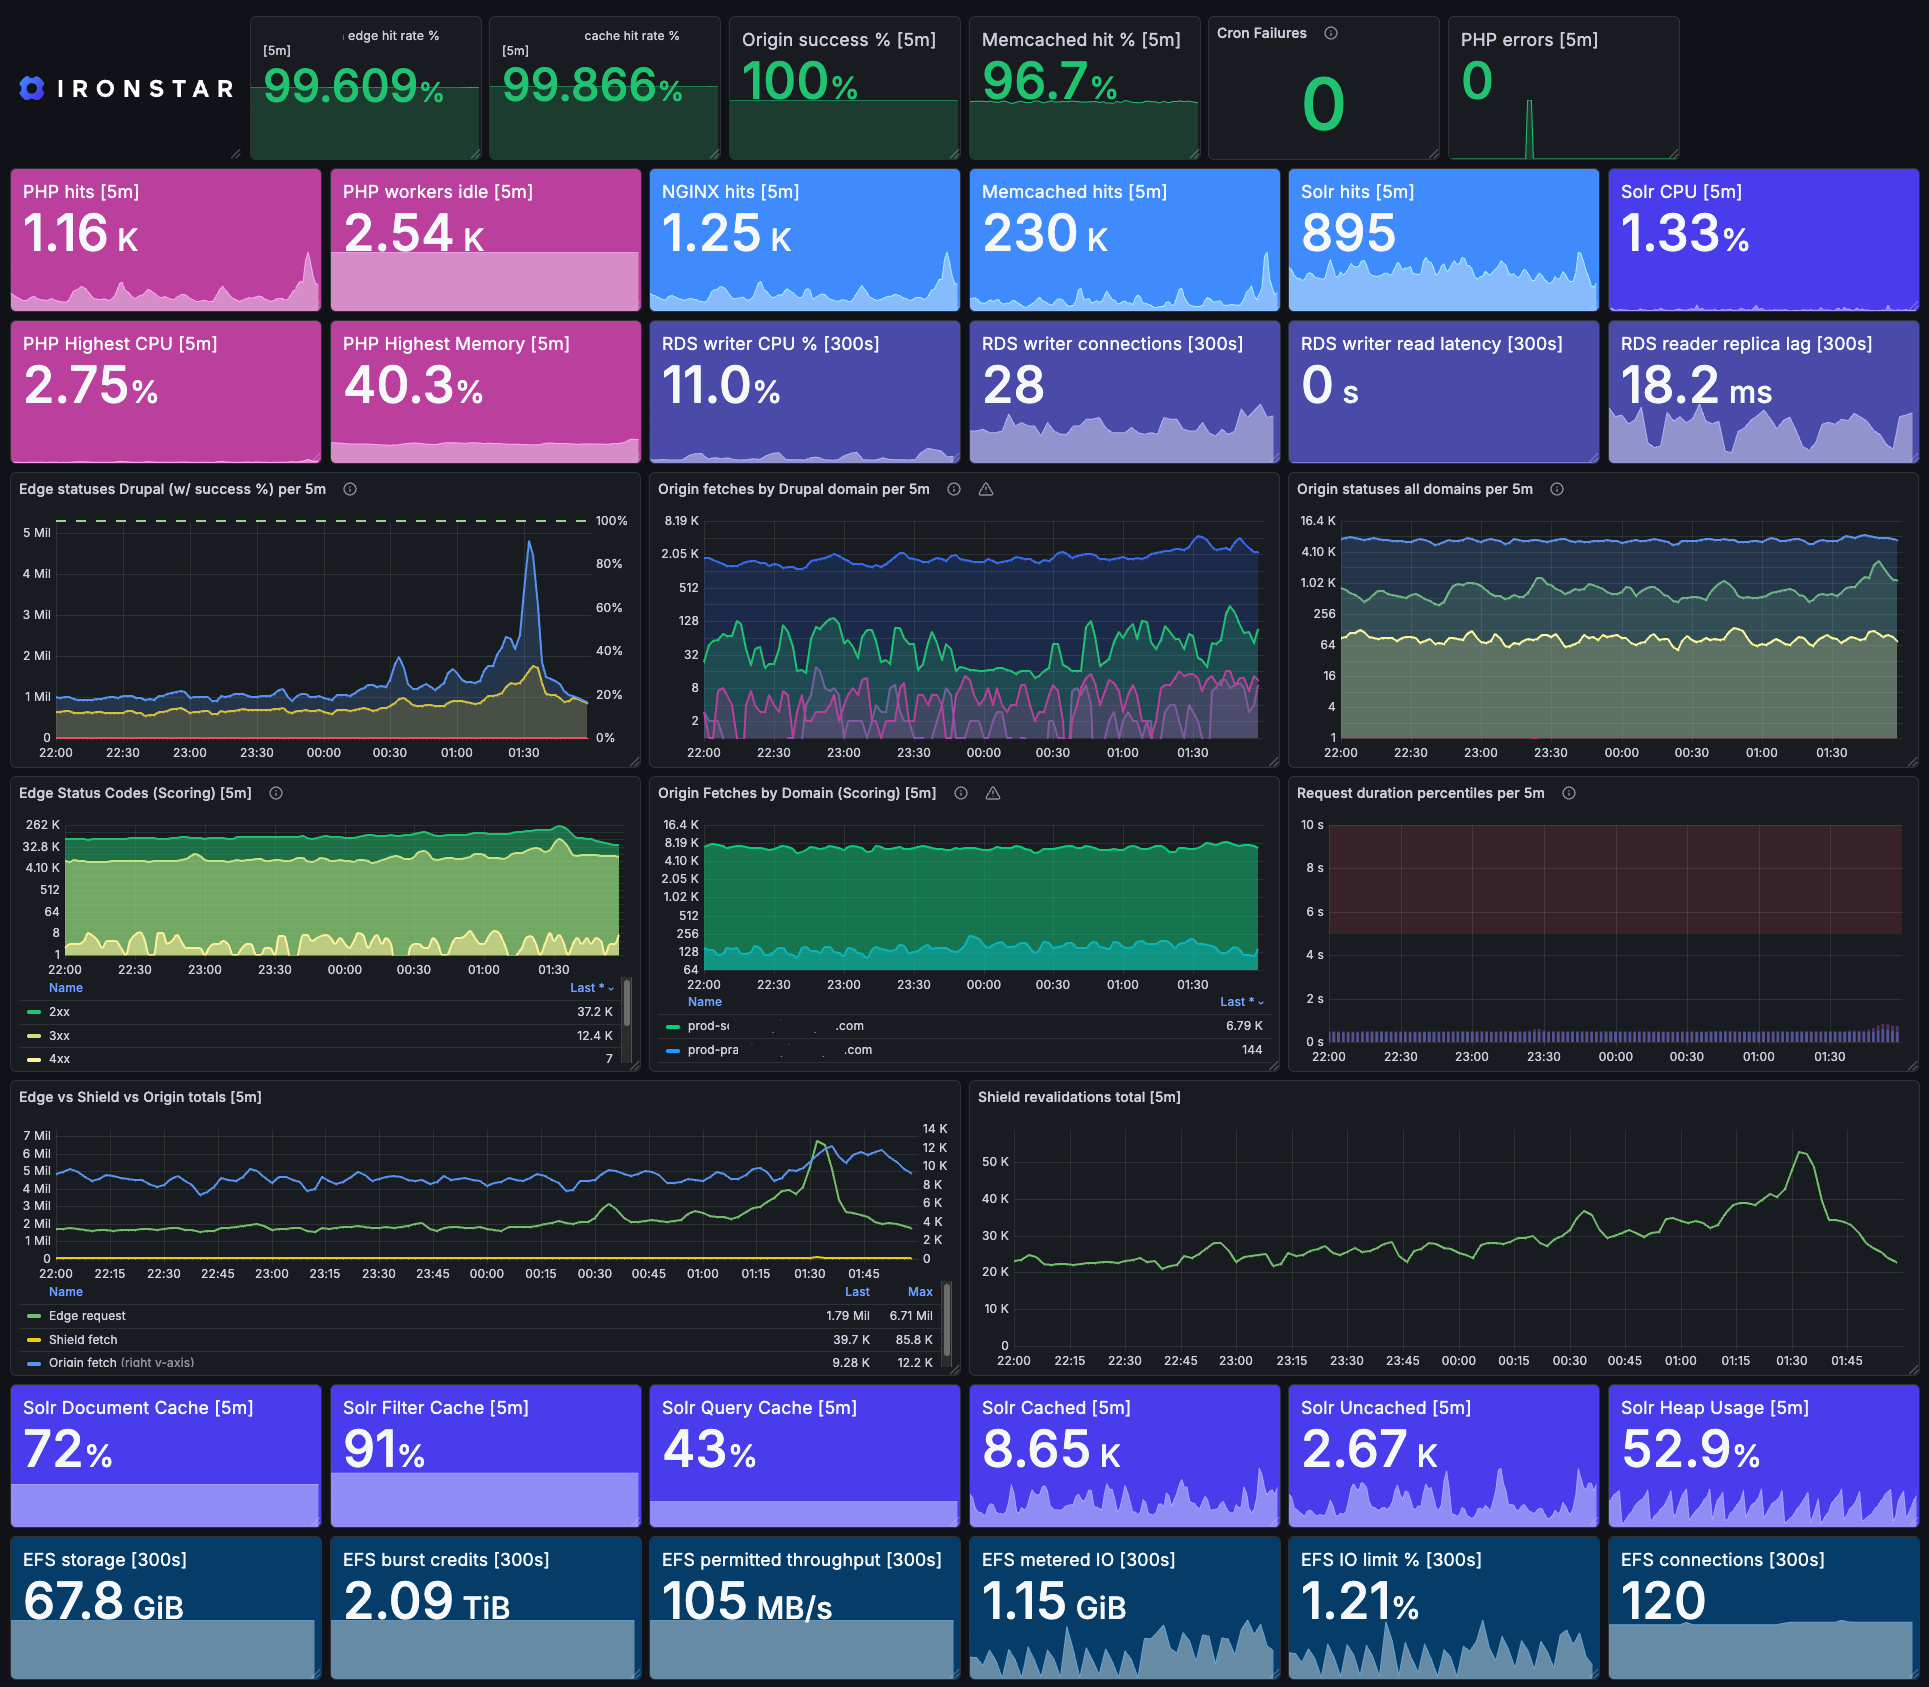Toggle the 2xx series in Edge Status Codes legend
Viewport: 1929px width, 1687px height.
pos(58,1011)
